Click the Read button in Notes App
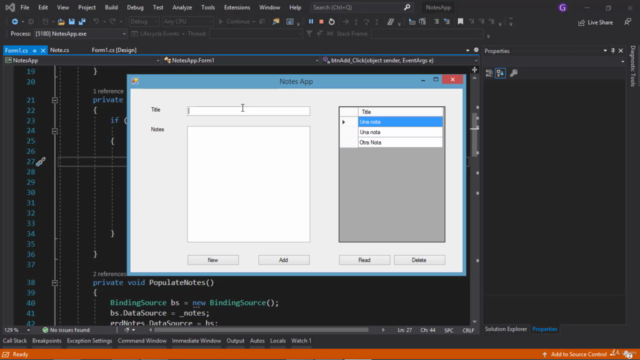Image resolution: width=640 pixels, height=360 pixels. tap(364, 260)
